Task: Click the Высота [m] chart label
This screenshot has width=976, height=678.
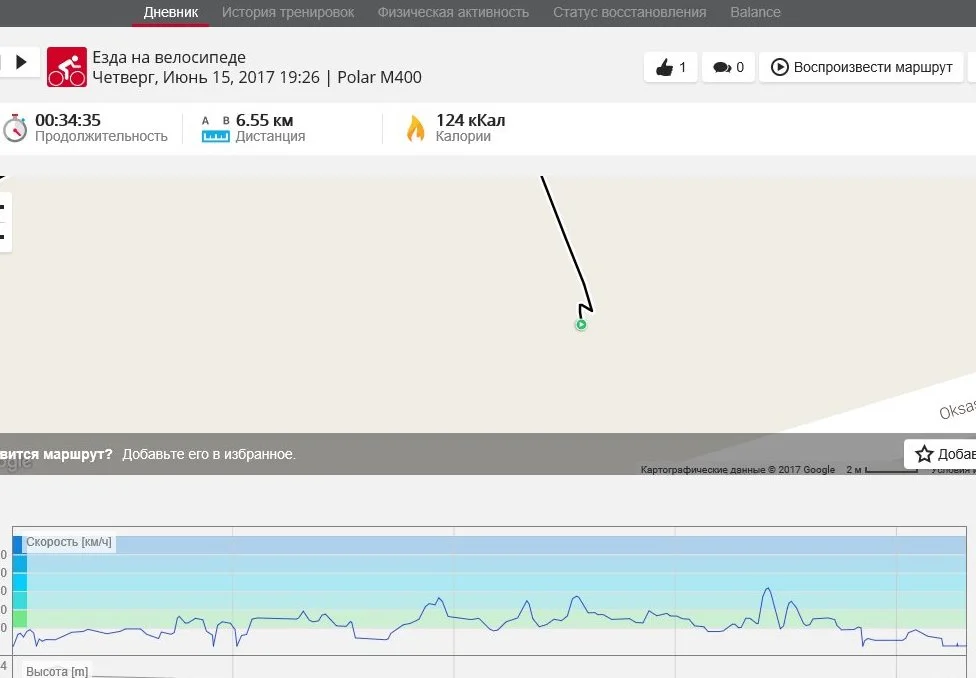Action: pyautogui.click(x=57, y=671)
